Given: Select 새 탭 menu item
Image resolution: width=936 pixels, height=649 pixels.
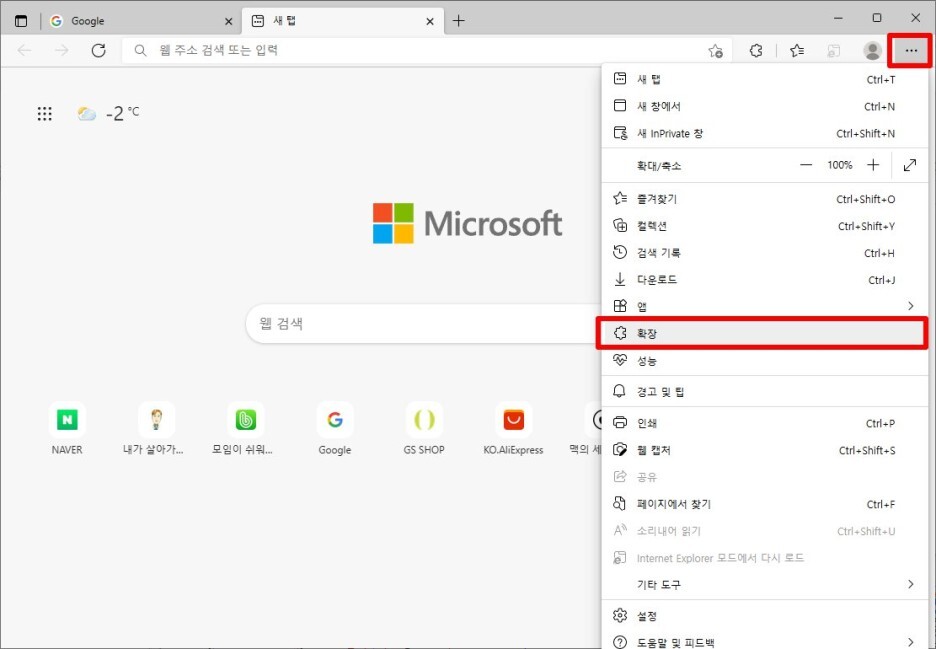Looking at the screenshot, I should 765,79.
